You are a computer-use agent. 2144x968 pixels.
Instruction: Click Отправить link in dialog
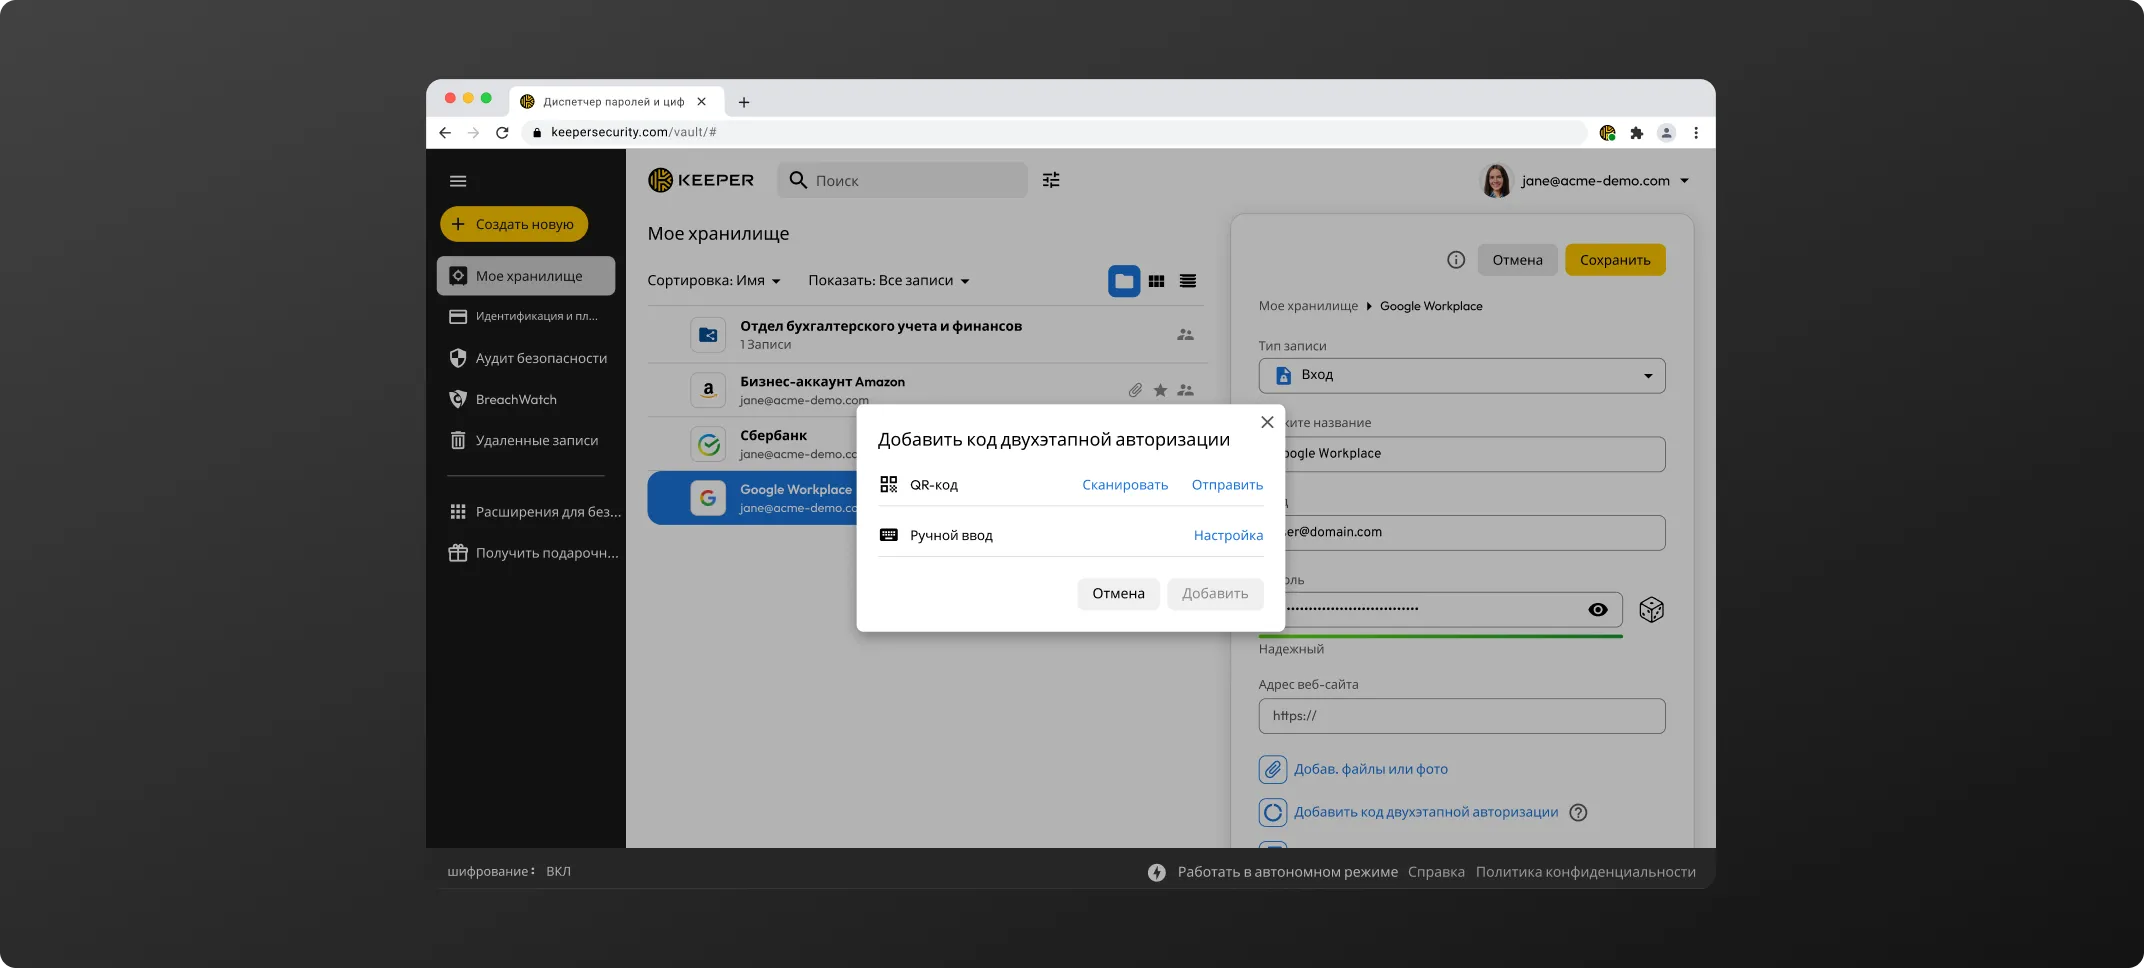tap(1227, 485)
